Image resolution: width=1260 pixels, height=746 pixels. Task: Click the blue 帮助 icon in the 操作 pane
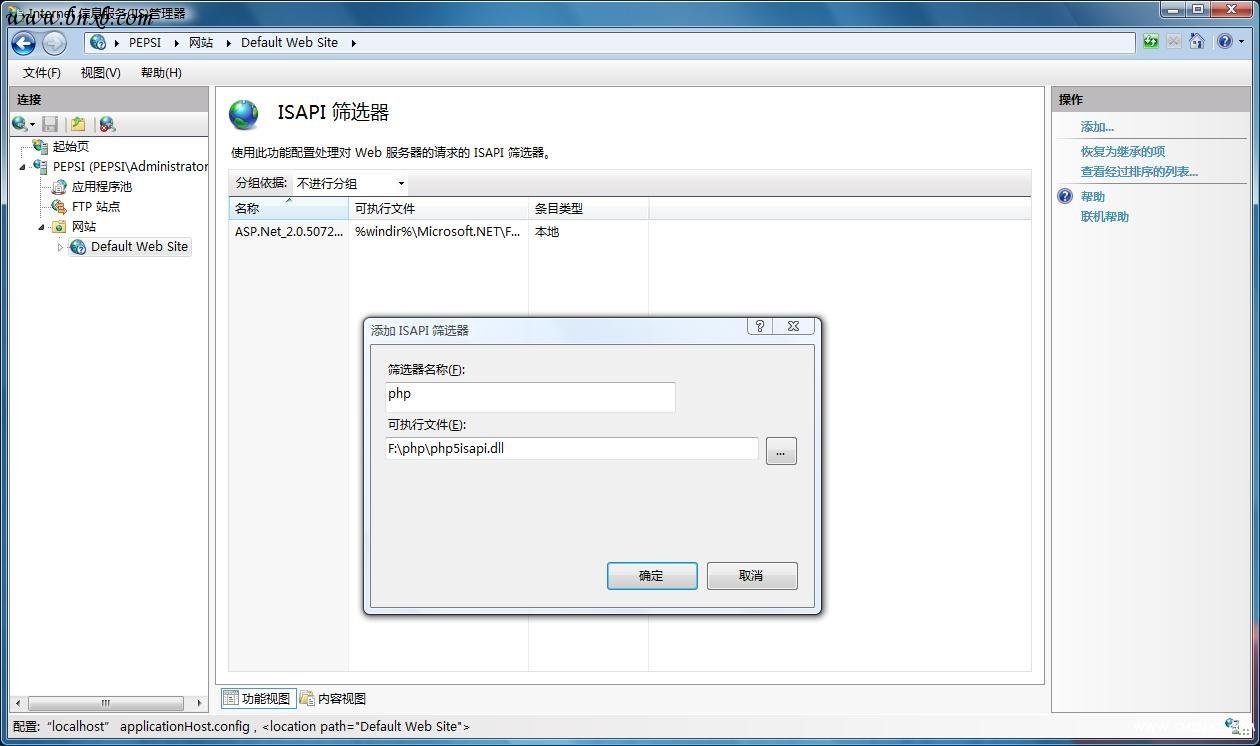1063,196
